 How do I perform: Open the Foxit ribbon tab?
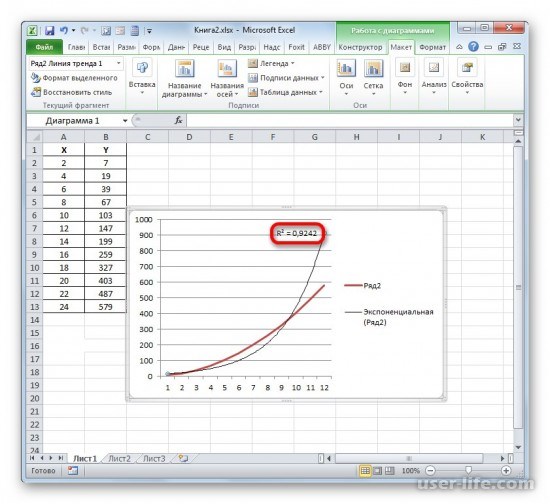296,47
